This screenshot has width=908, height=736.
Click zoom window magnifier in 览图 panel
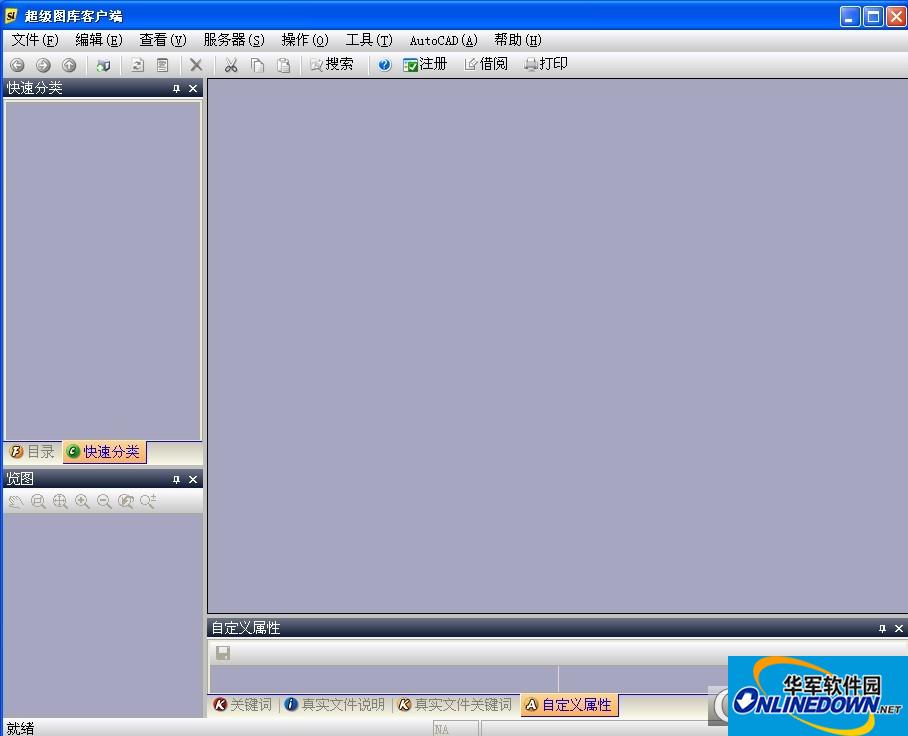click(x=38, y=501)
